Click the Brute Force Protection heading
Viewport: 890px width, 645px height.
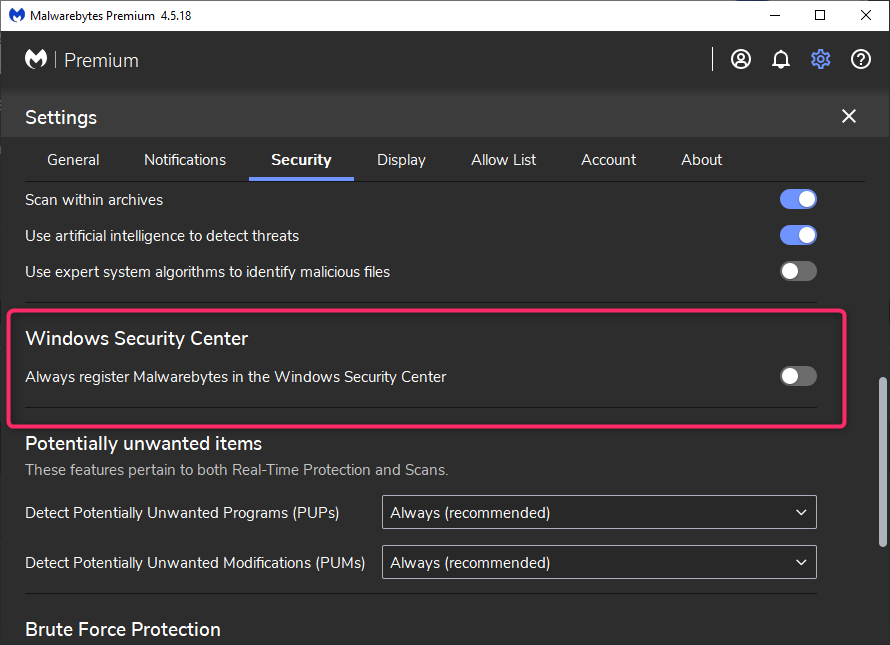tap(123, 629)
